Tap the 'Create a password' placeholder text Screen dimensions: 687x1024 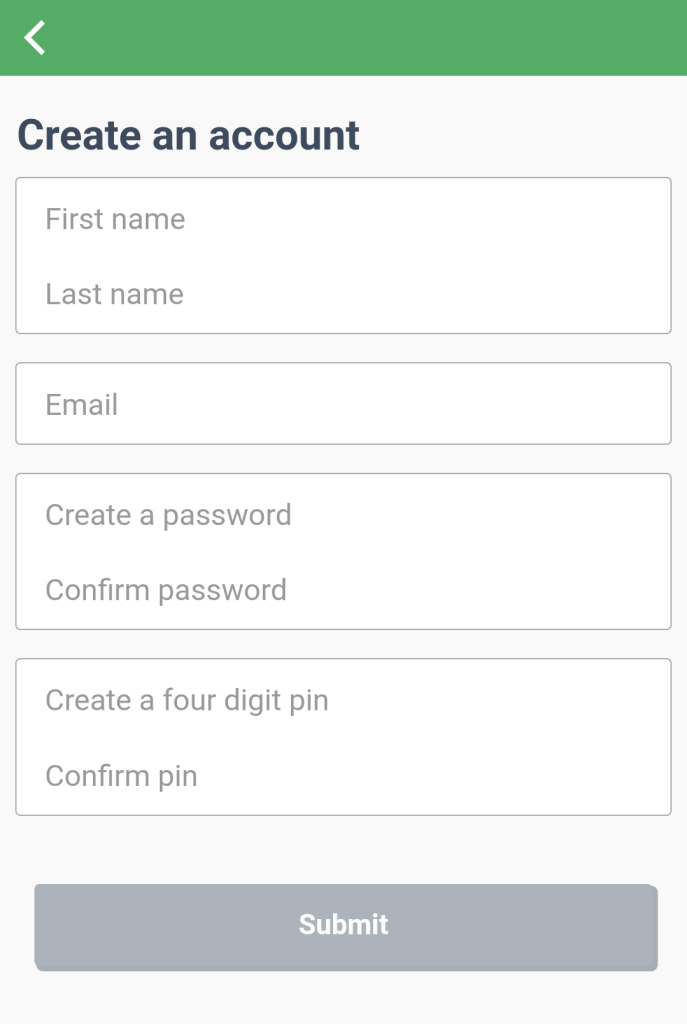coord(168,515)
